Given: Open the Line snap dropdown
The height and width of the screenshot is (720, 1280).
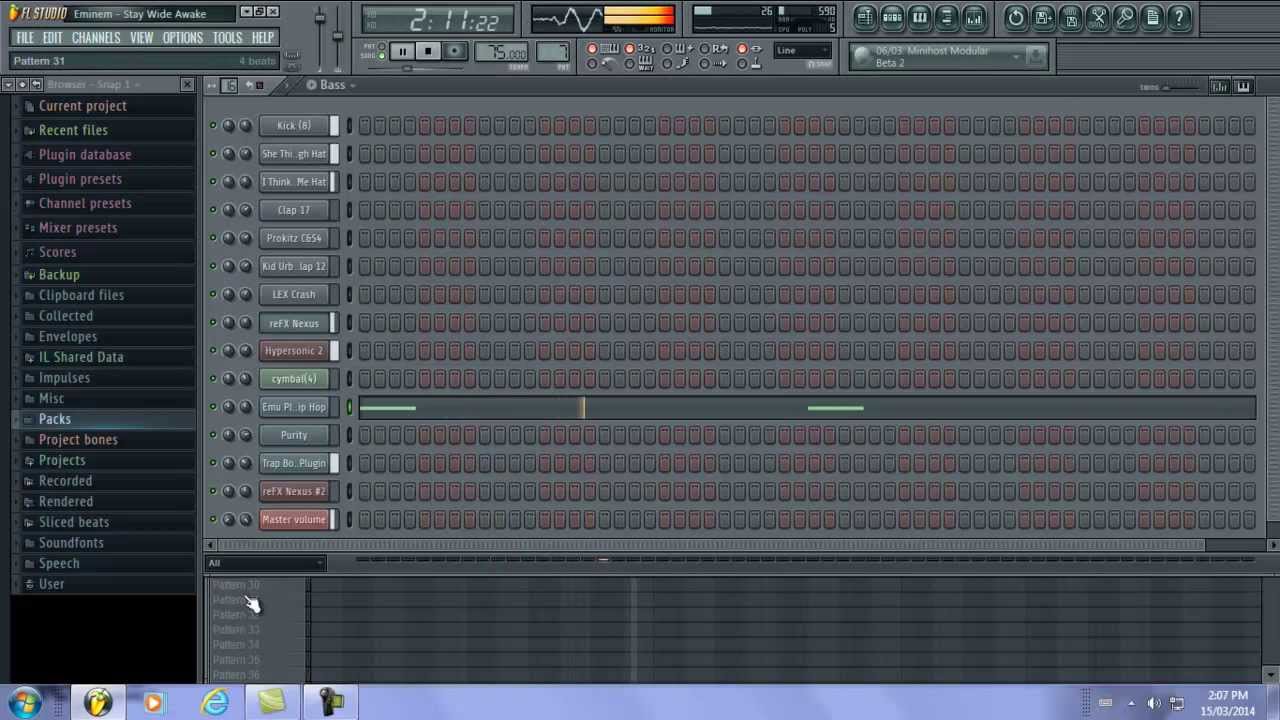Looking at the screenshot, I should (803, 50).
